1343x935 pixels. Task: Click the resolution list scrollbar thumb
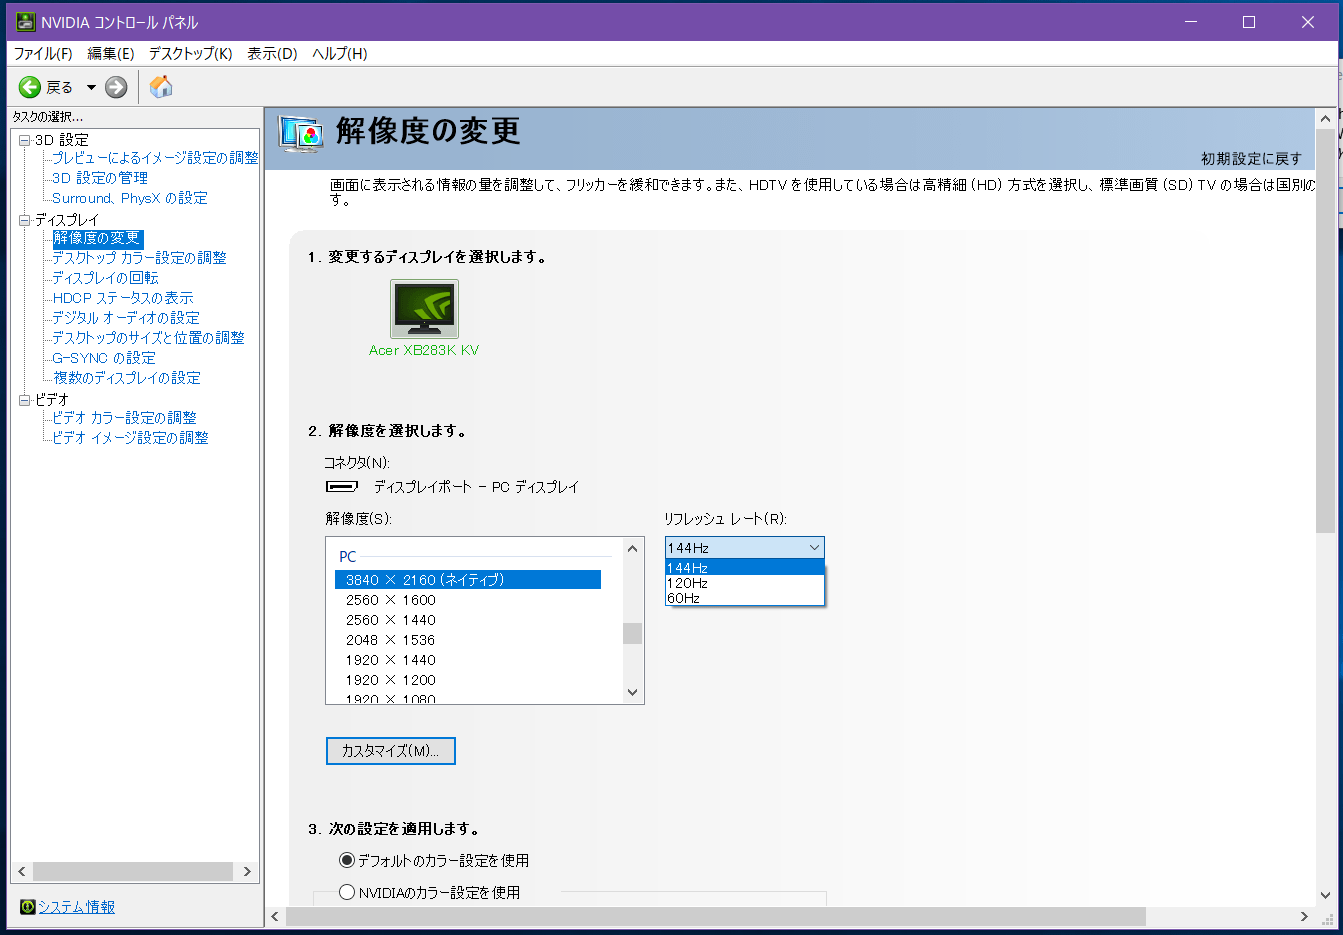click(632, 633)
